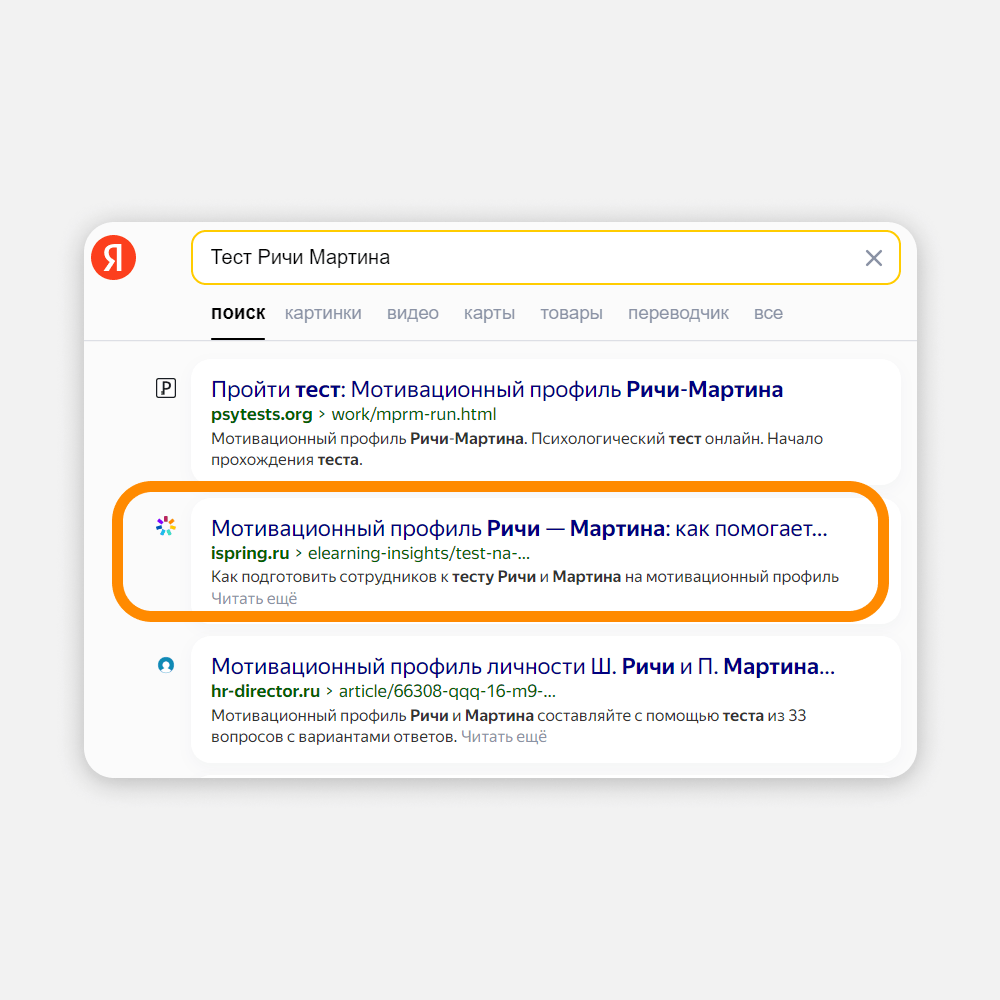Go to the 'карты' tab
Screen dimensions: 1000x1000
pyautogui.click(x=489, y=313)
